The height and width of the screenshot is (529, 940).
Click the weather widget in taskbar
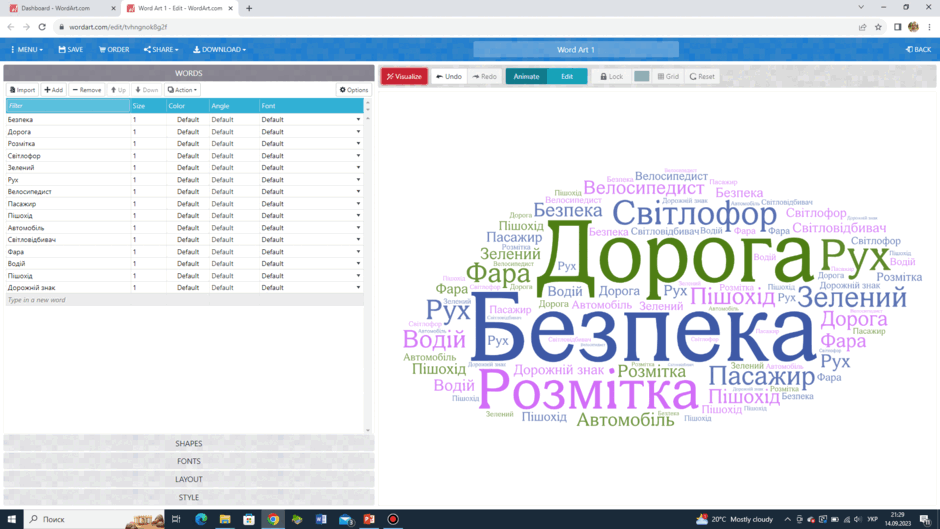tap(735, 519)
